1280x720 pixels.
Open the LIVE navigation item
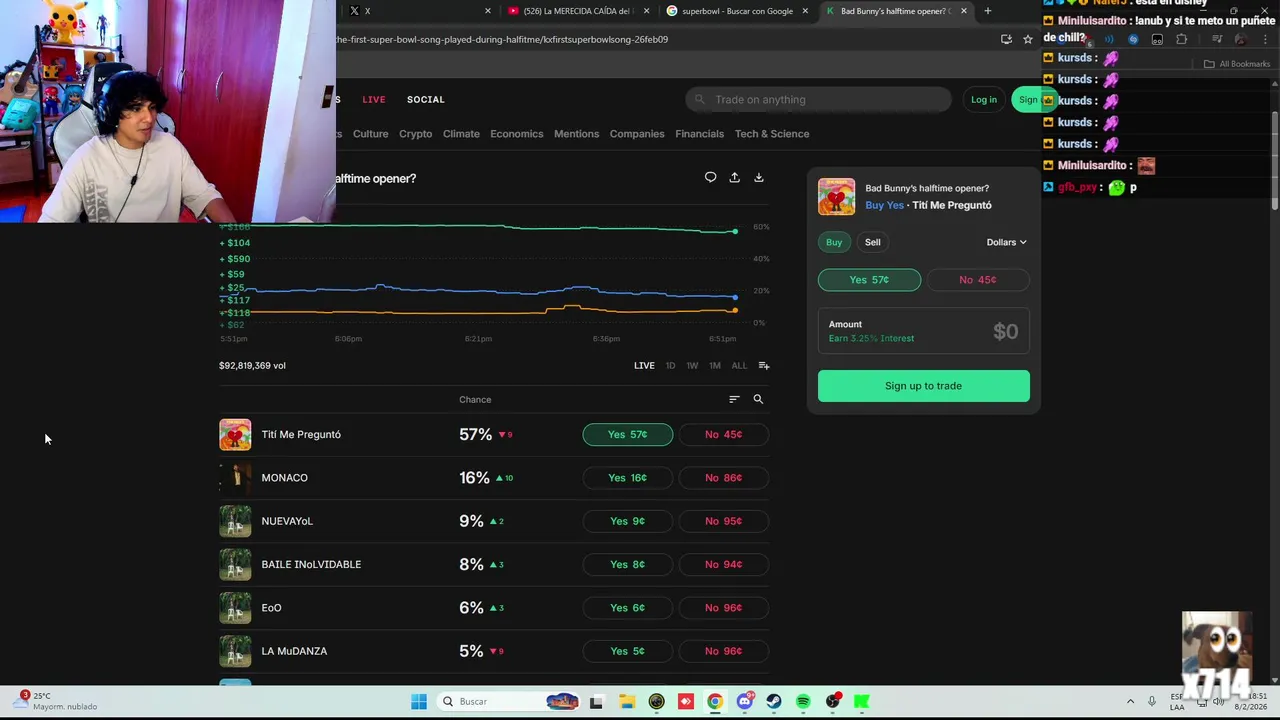tap(374, 100)
